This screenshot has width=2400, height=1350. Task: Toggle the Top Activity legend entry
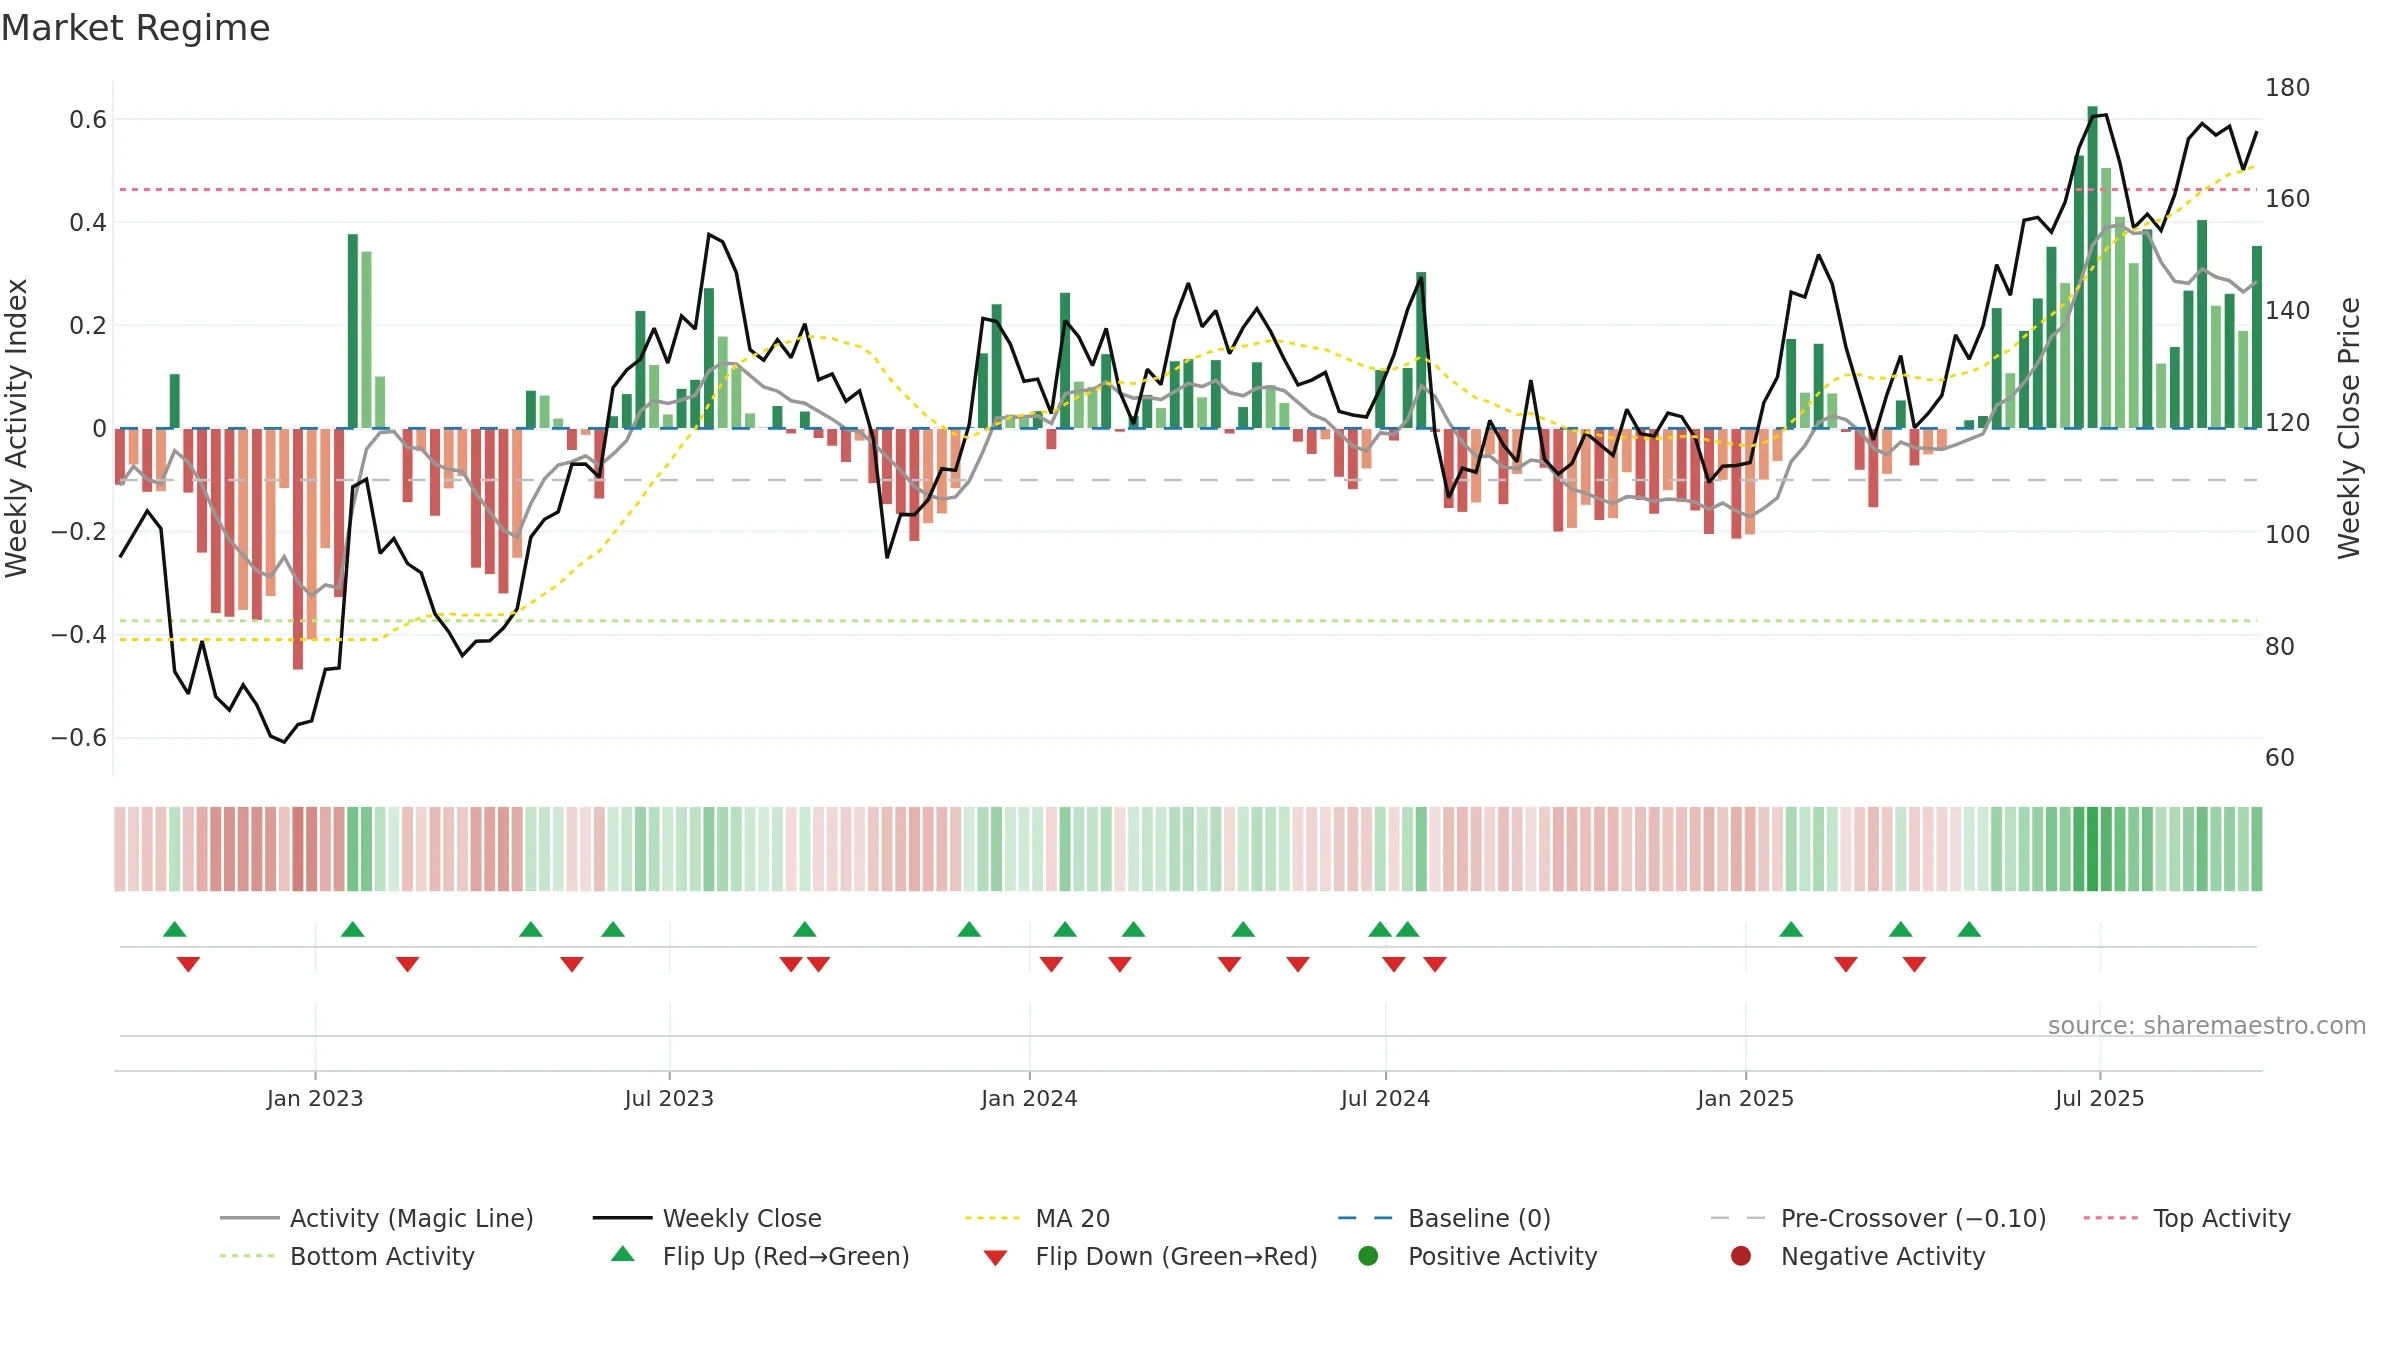pos(2187,1218)
